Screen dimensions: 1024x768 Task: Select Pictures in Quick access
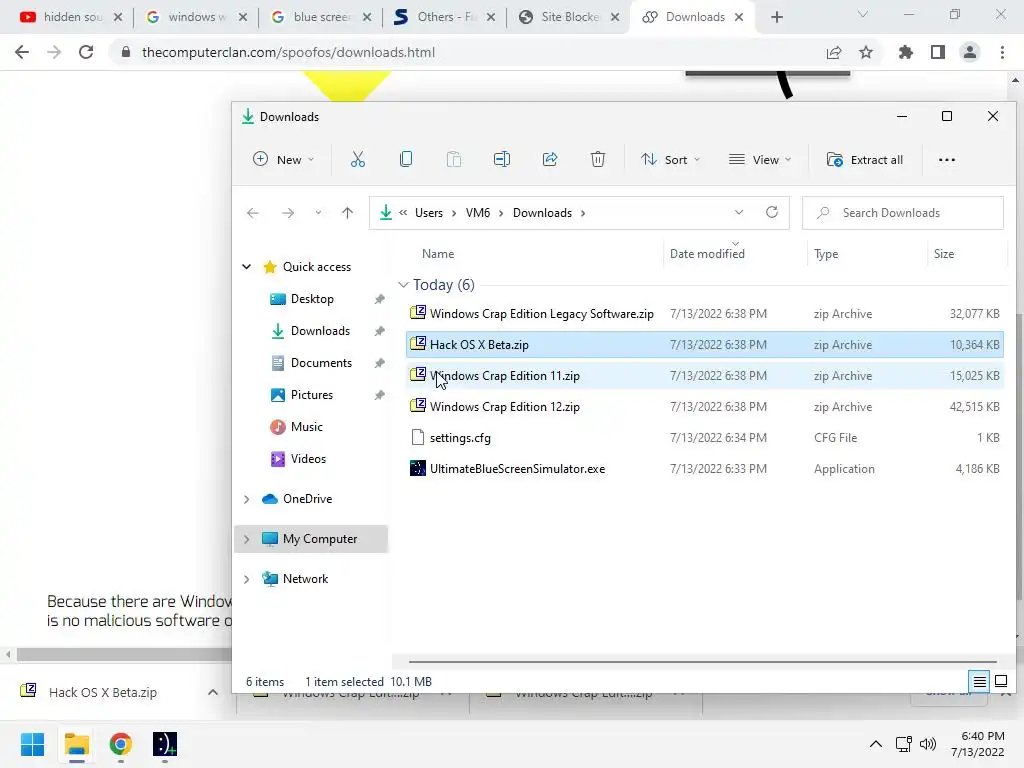coord(312,394)
